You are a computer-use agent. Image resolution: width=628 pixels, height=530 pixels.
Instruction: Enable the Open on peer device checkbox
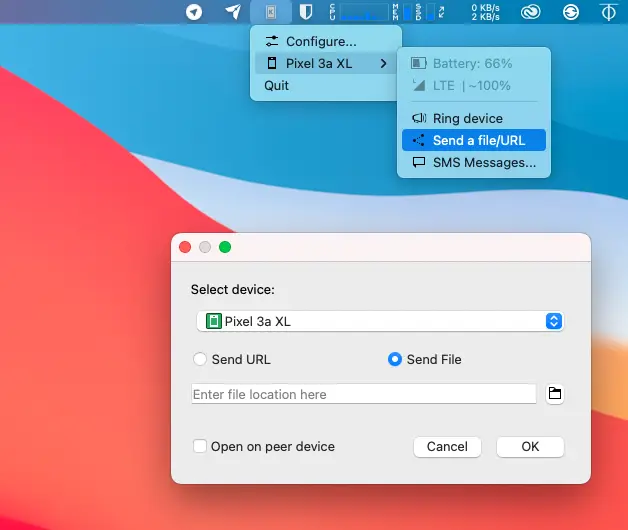point(199,446)
